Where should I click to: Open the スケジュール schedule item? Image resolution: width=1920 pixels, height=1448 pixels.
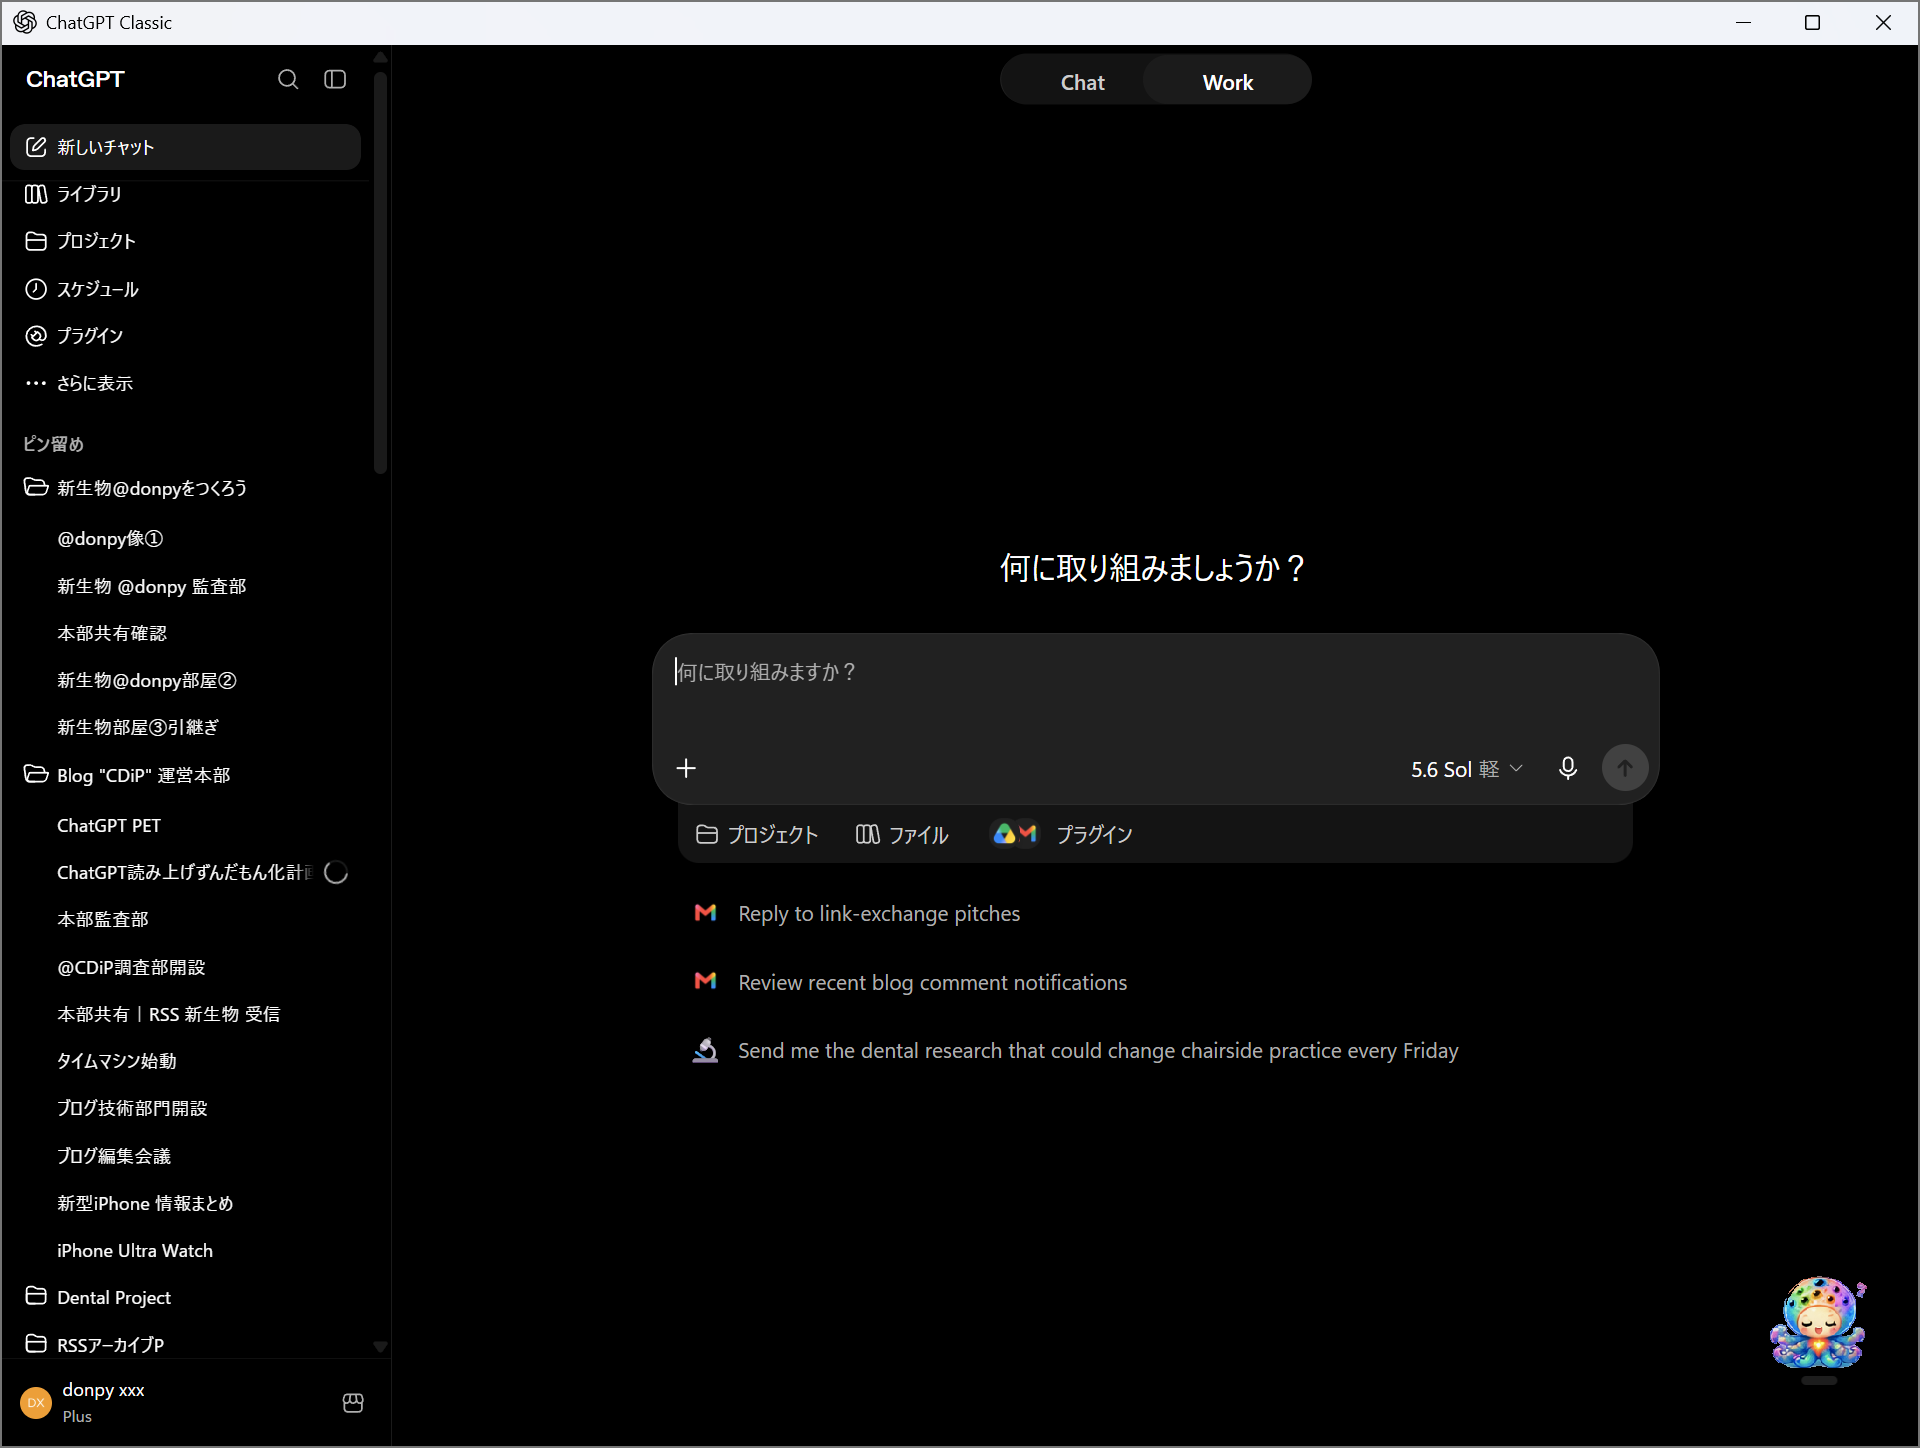click(x=185, y=289)
